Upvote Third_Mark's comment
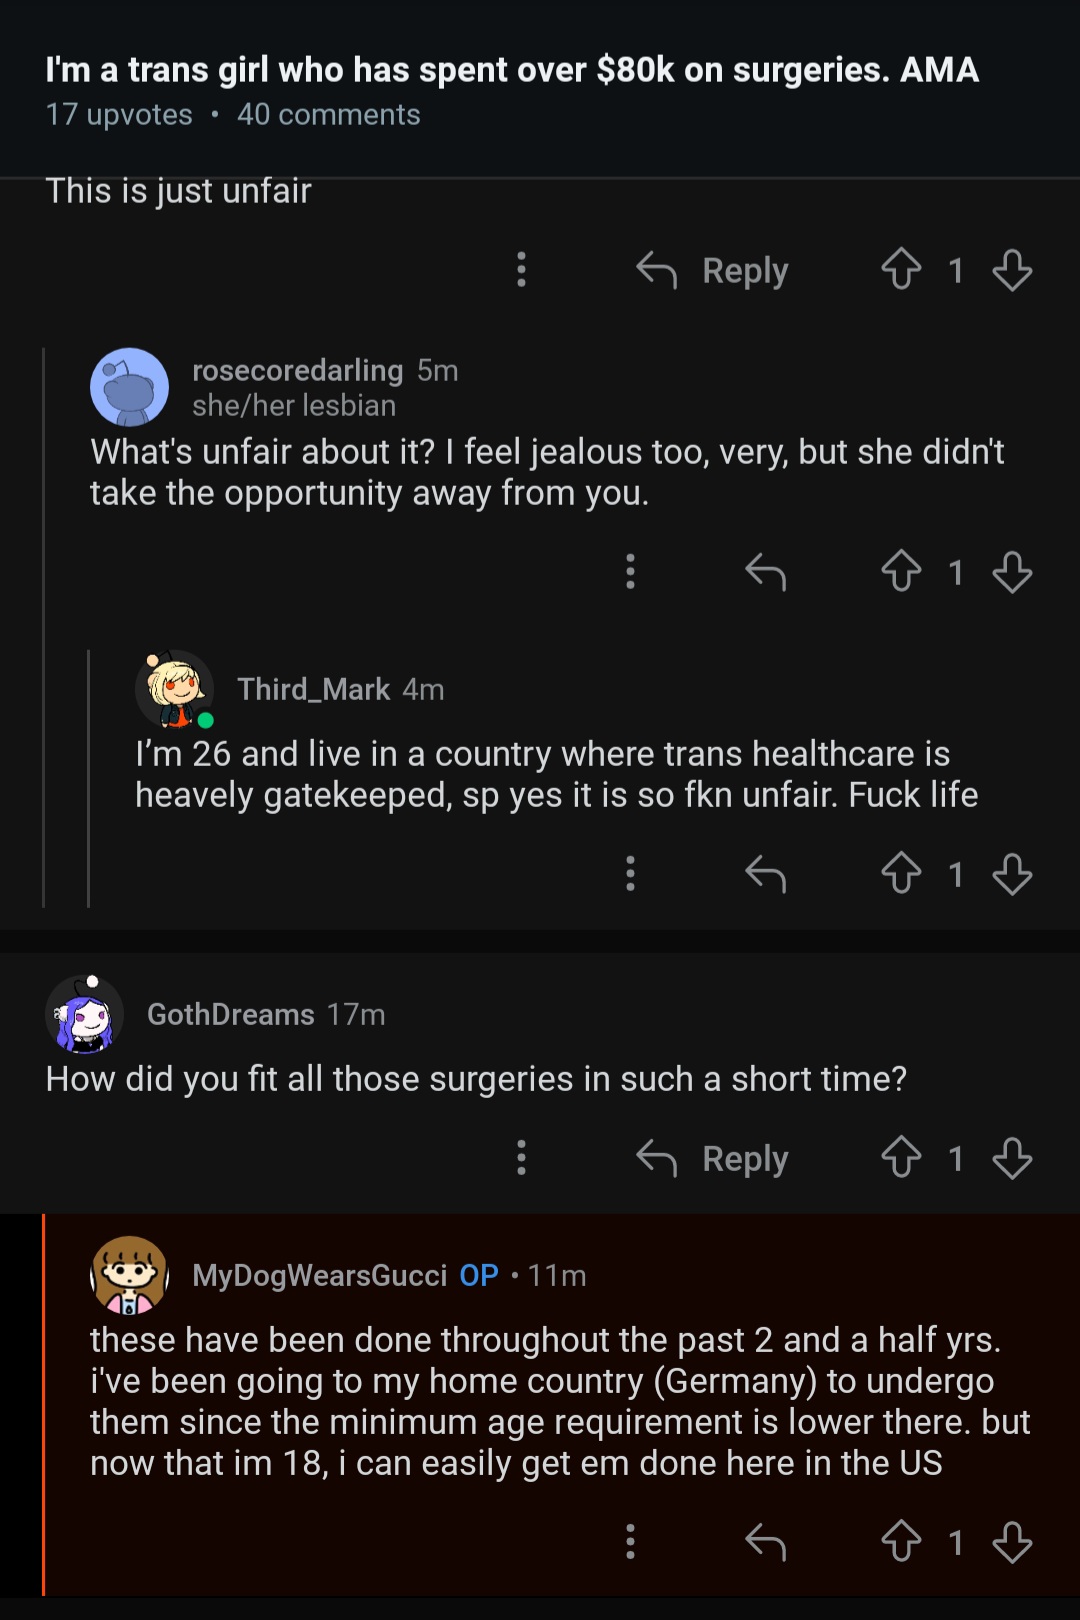This screenshot has height=1620, width=1080. tap(901, 873)
